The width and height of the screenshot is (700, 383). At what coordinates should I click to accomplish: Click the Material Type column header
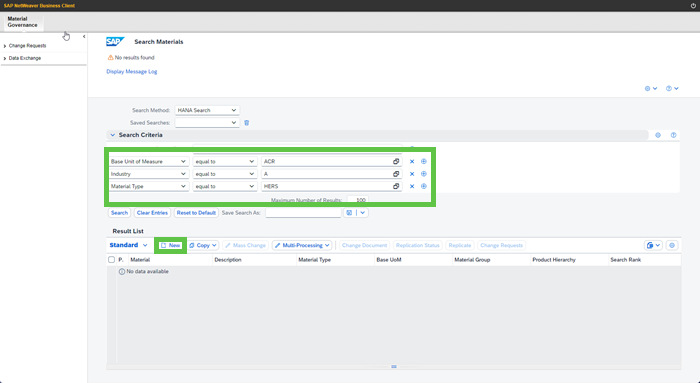coord(336,260)
